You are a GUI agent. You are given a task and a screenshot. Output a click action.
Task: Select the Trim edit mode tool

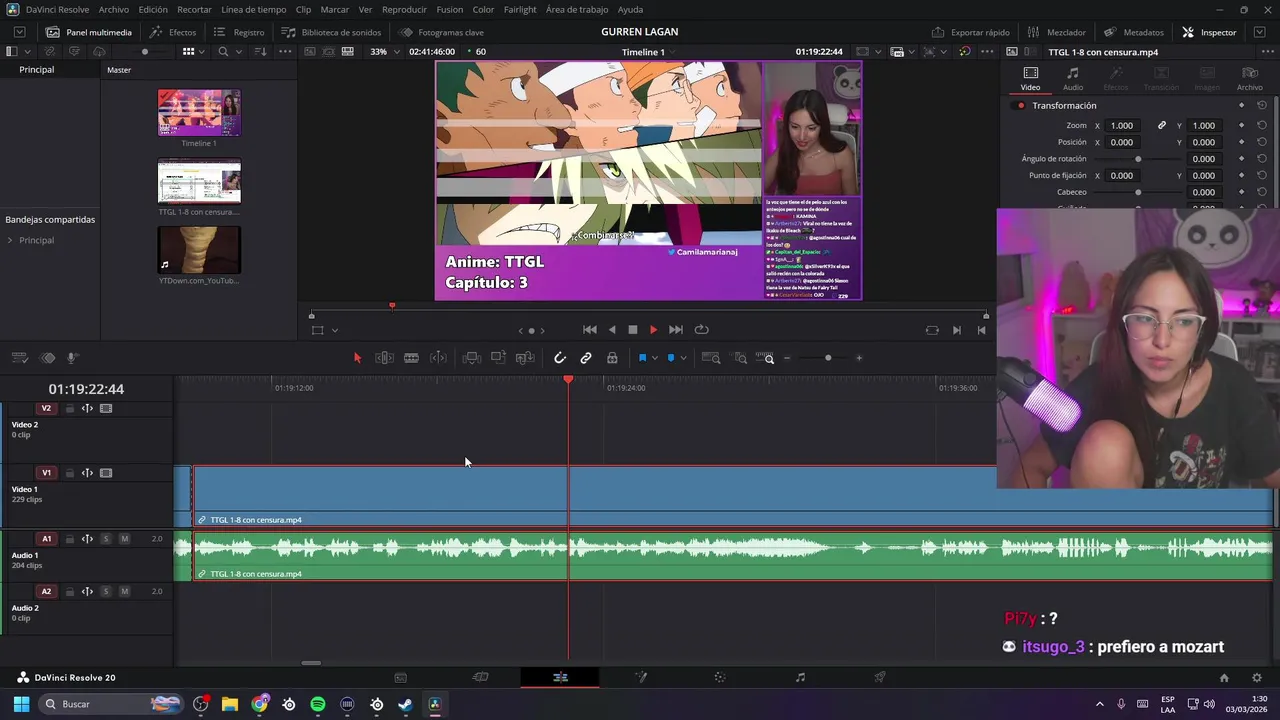[x=384, y=358]
